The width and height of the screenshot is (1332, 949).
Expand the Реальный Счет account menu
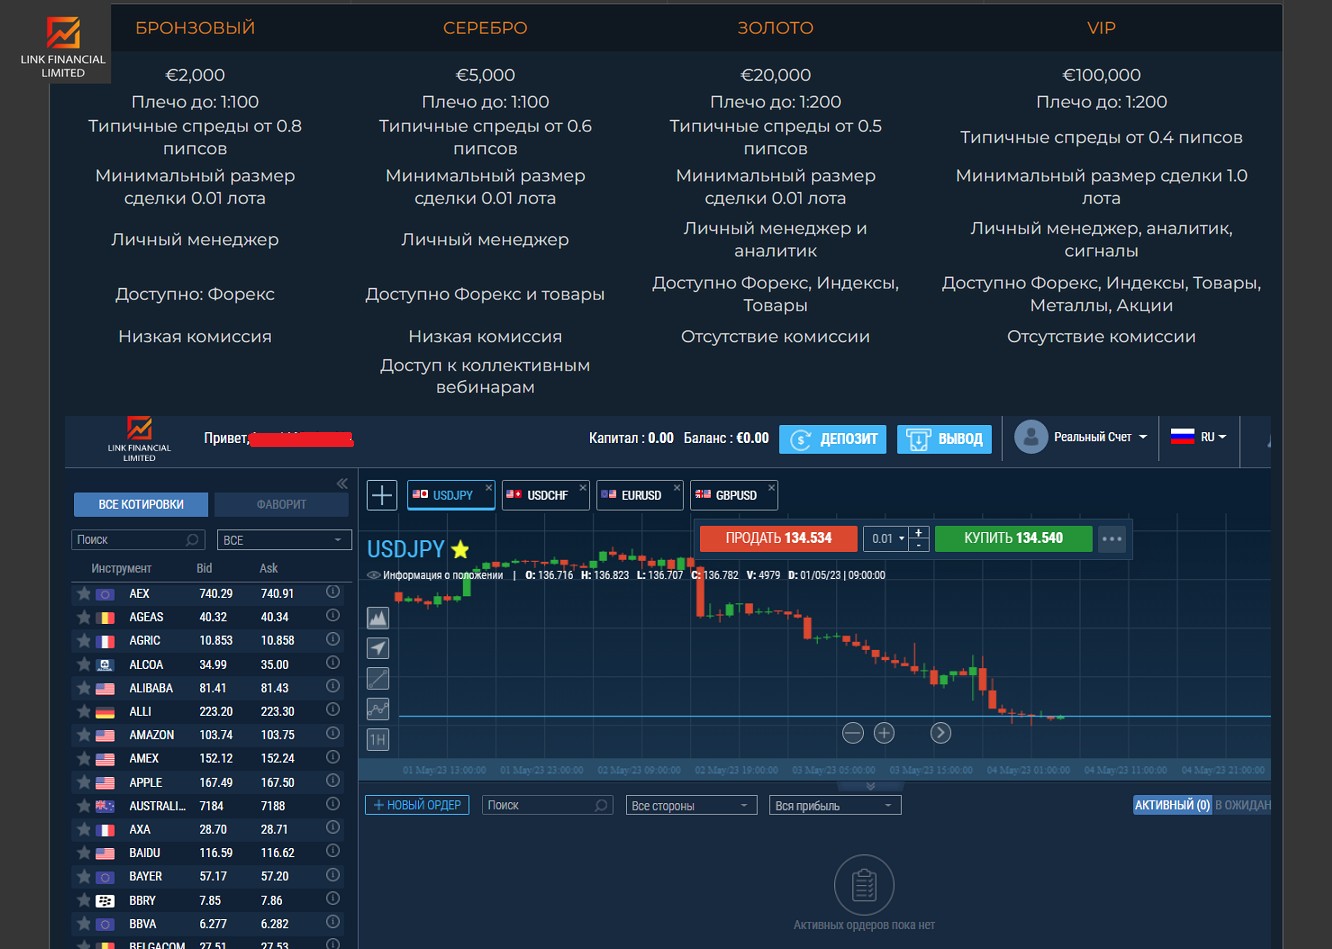1100,437
